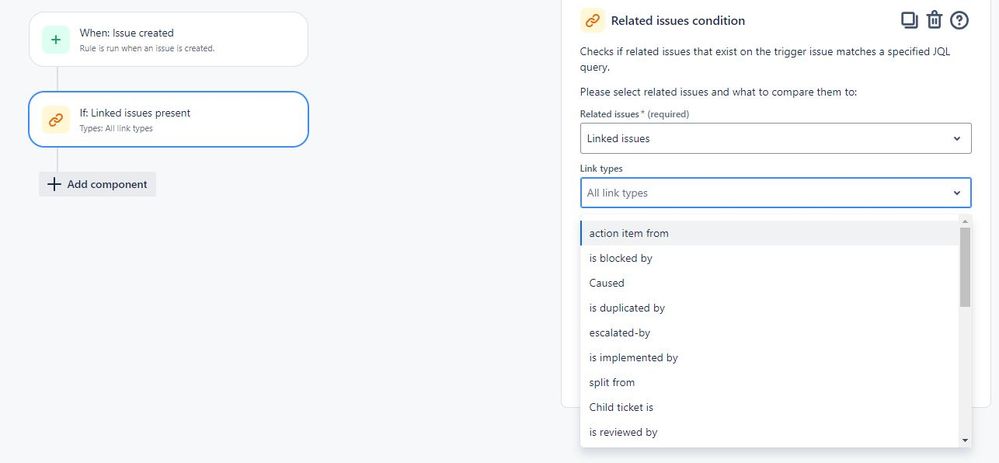Pick "is duplicated by" from the list
Screen dimensions: 999x463
(x=770, y=308)
